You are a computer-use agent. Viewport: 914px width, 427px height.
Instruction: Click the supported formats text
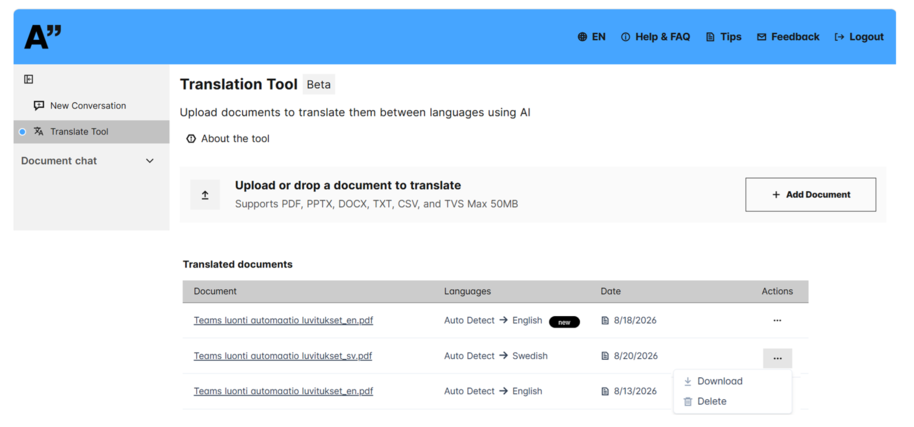click(x=377, y=204)
